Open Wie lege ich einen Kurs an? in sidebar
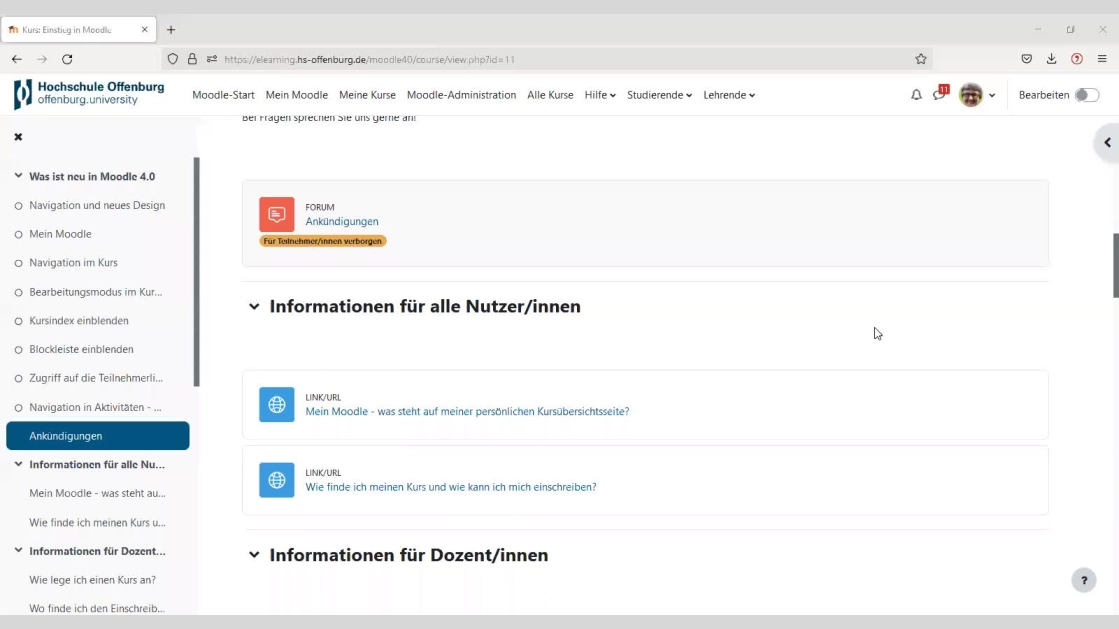1119x629 pixels. click(x=92, y=580)
